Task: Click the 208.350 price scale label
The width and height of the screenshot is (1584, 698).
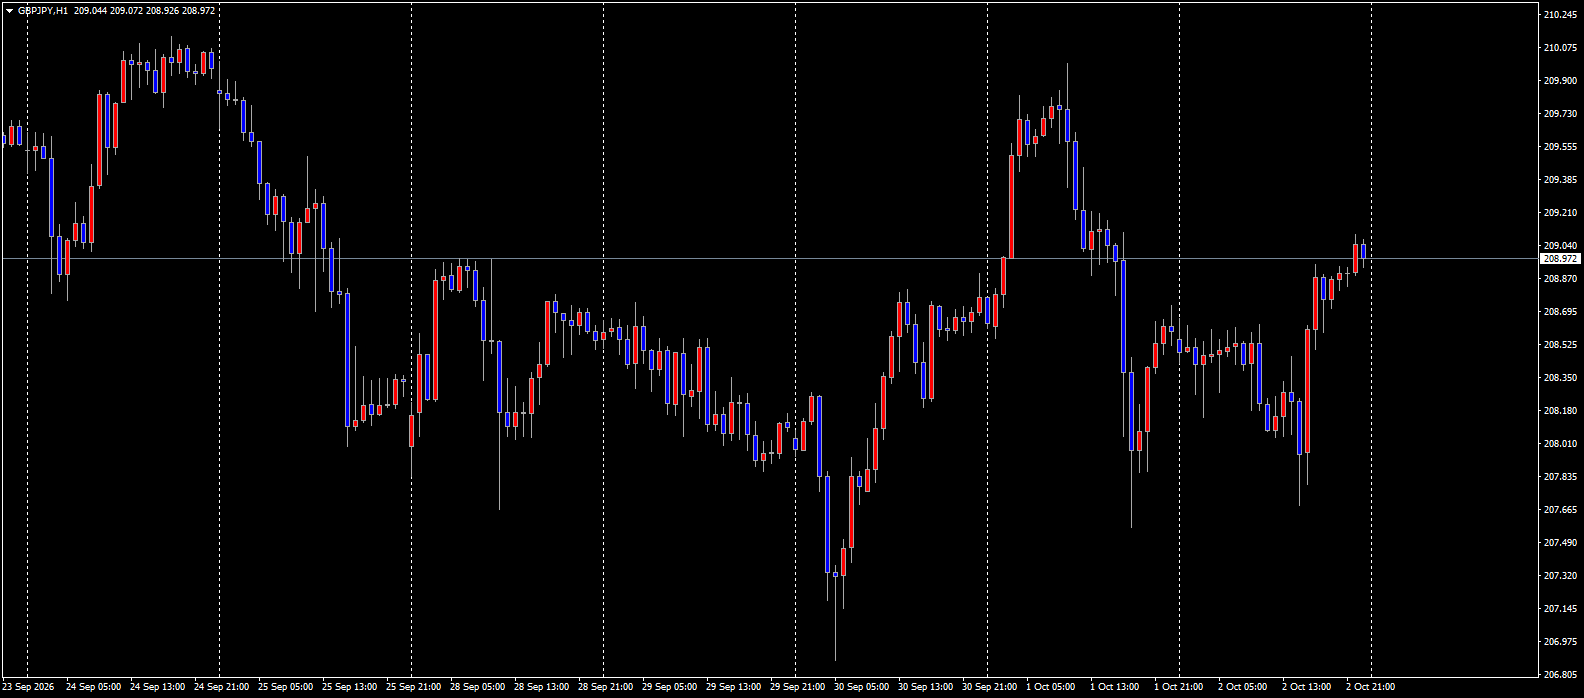Action: tap(1560, 378)
